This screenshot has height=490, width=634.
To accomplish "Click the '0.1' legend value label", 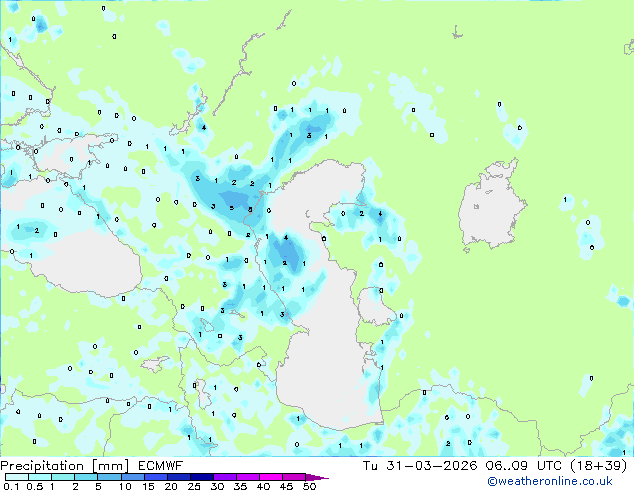I will [x=12, y=486].
